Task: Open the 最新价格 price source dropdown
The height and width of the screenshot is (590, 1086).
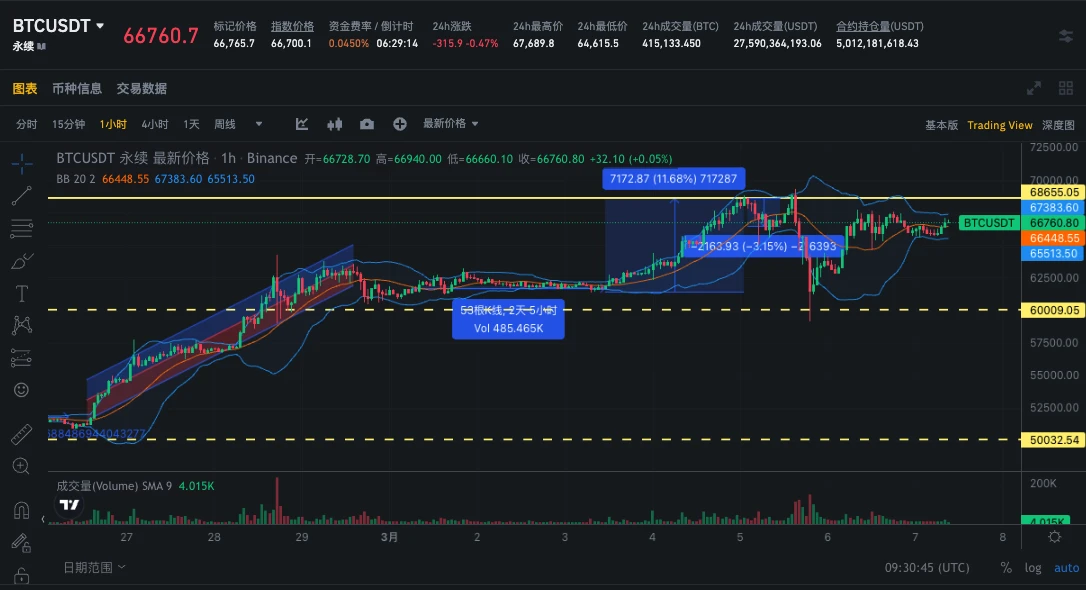Action: (x=451, y=123)
